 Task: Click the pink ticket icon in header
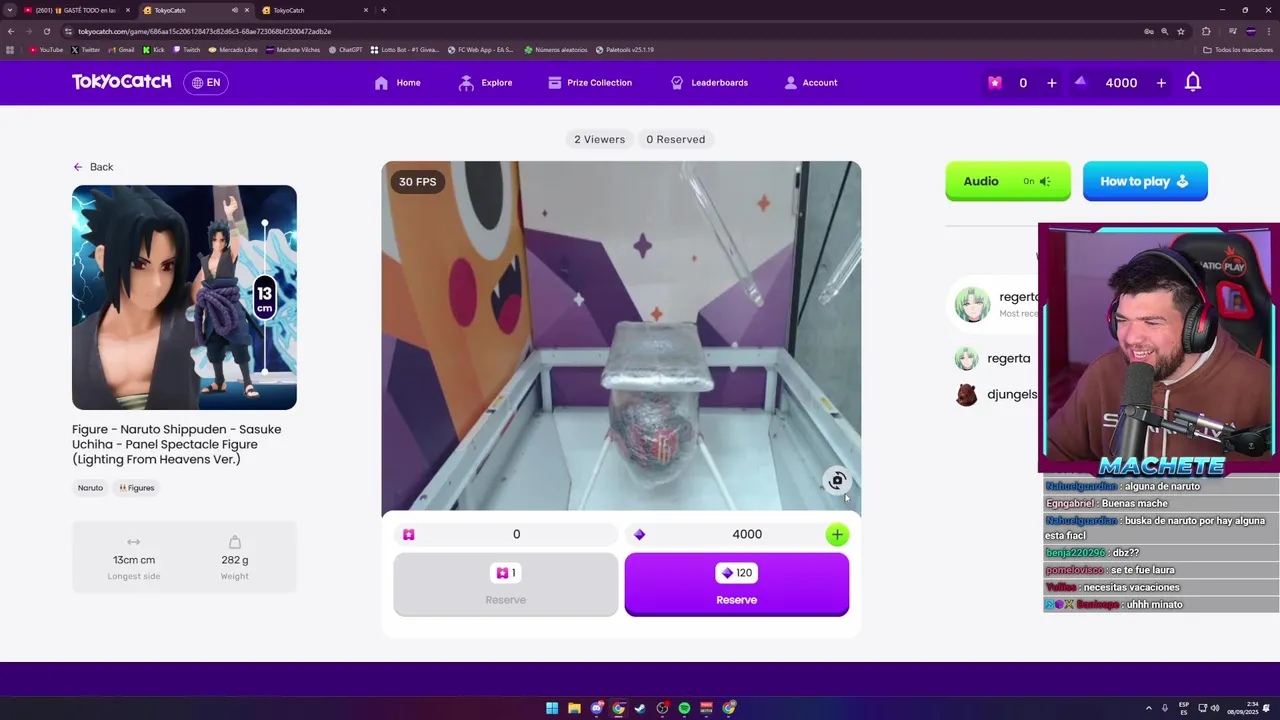pos(994,83)
